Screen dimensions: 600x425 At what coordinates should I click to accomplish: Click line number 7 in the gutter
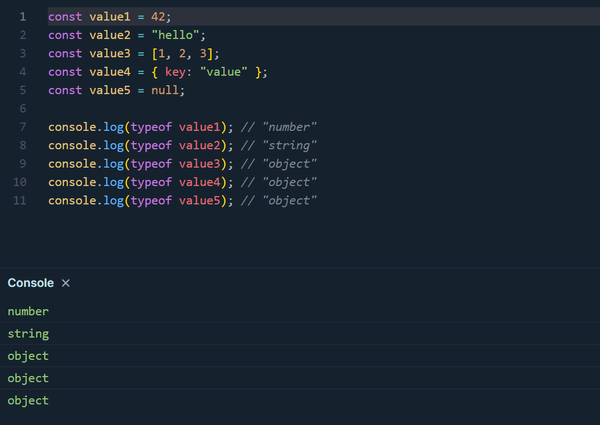click(x=23, y=127)
